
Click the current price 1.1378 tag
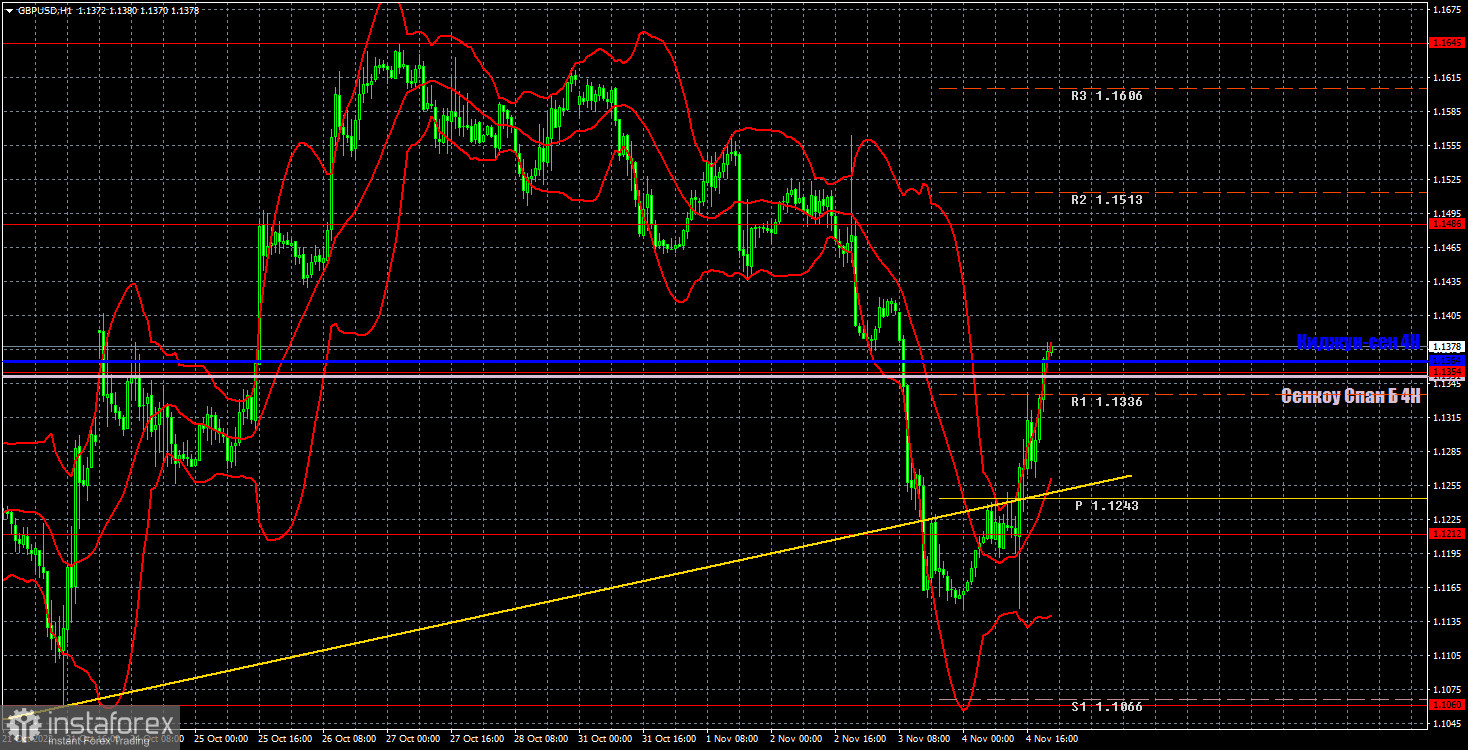click(x=1447, y=346)
